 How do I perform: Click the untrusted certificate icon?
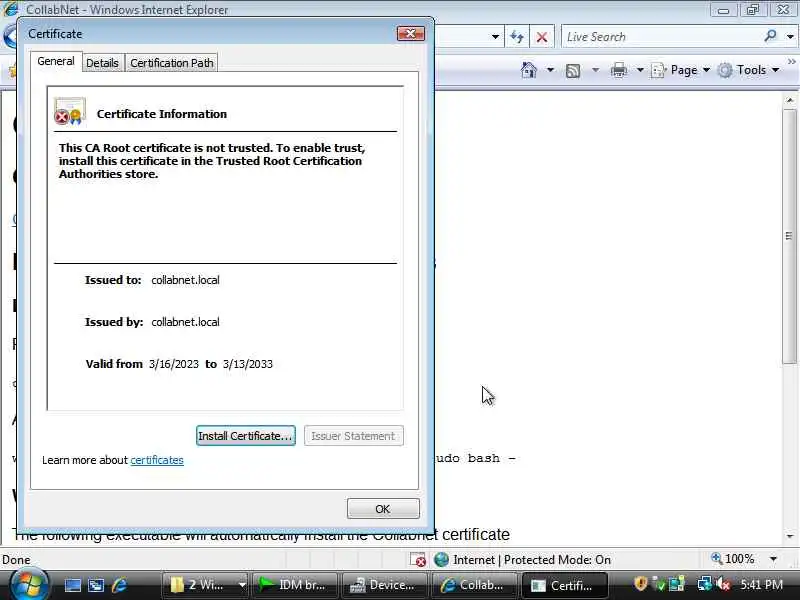tap(70, 111)
